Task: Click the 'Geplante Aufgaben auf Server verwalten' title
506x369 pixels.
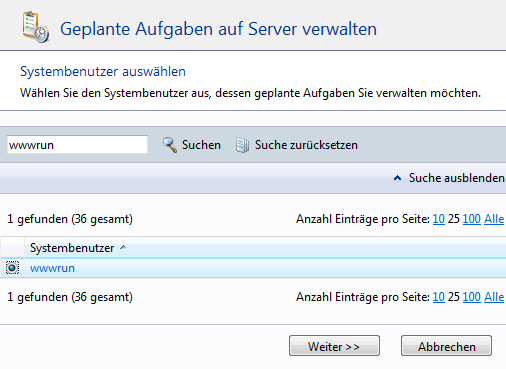Action: pyautogui.click(x=218, y=29)
